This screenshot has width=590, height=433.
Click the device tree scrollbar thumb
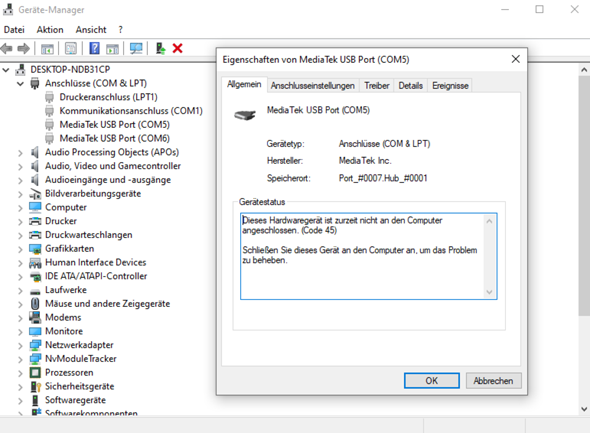coord(584,196)
